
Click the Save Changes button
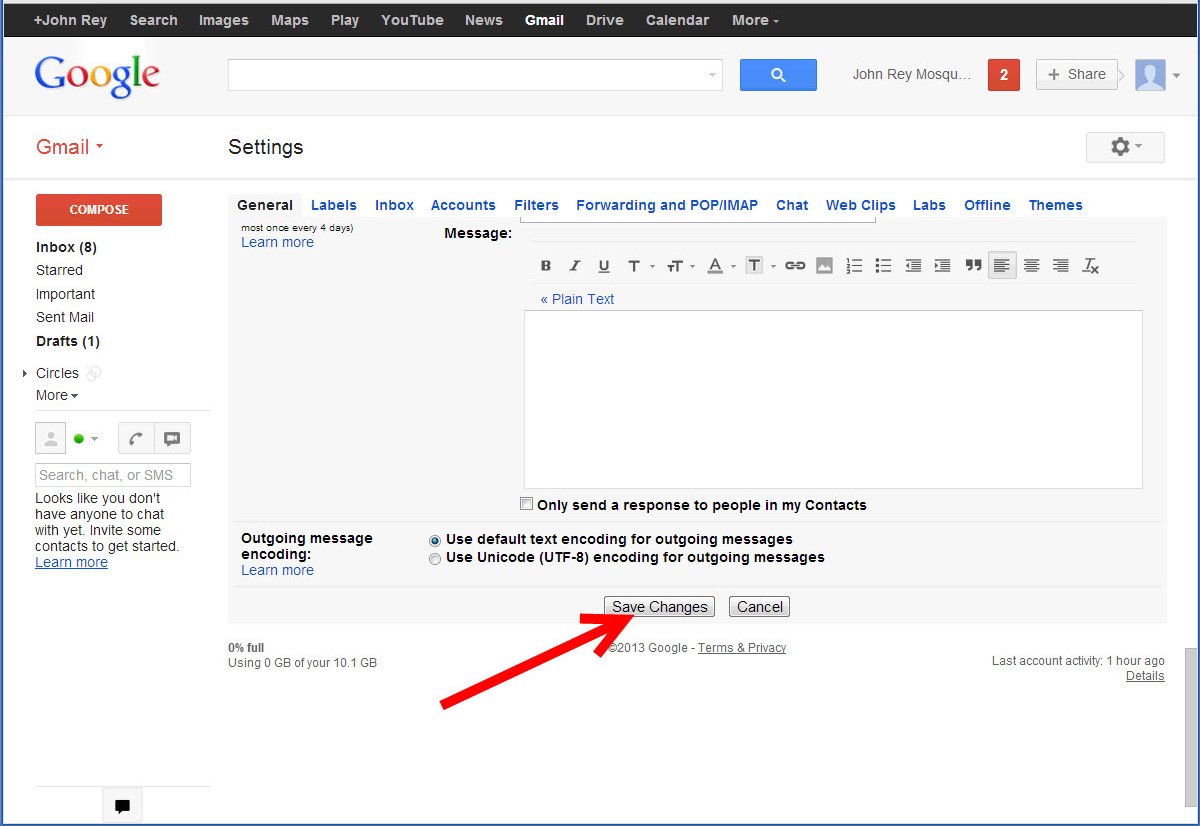pos(660,607)
